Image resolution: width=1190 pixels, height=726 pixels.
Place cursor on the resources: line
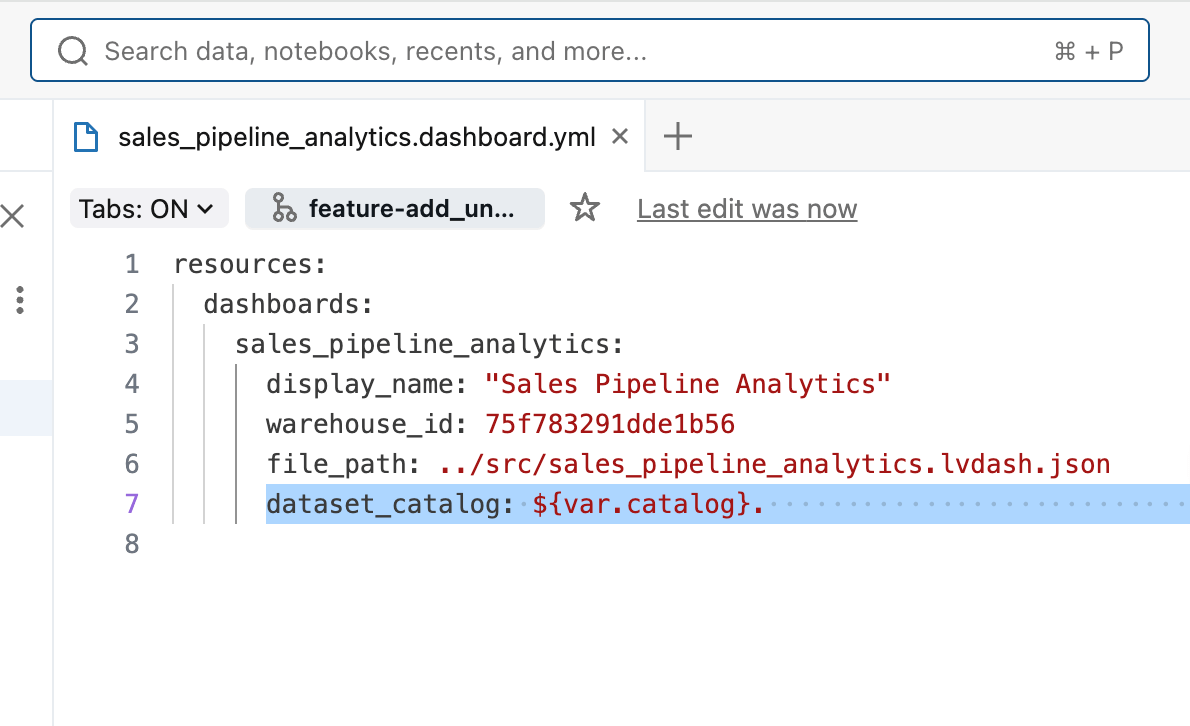[x=250, y=265]
